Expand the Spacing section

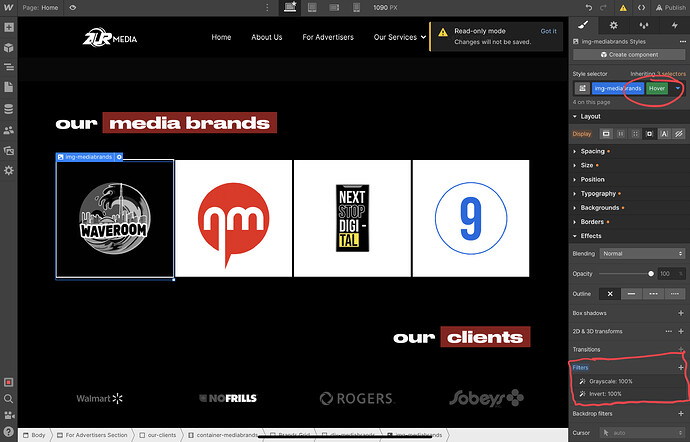click(629, 151)
